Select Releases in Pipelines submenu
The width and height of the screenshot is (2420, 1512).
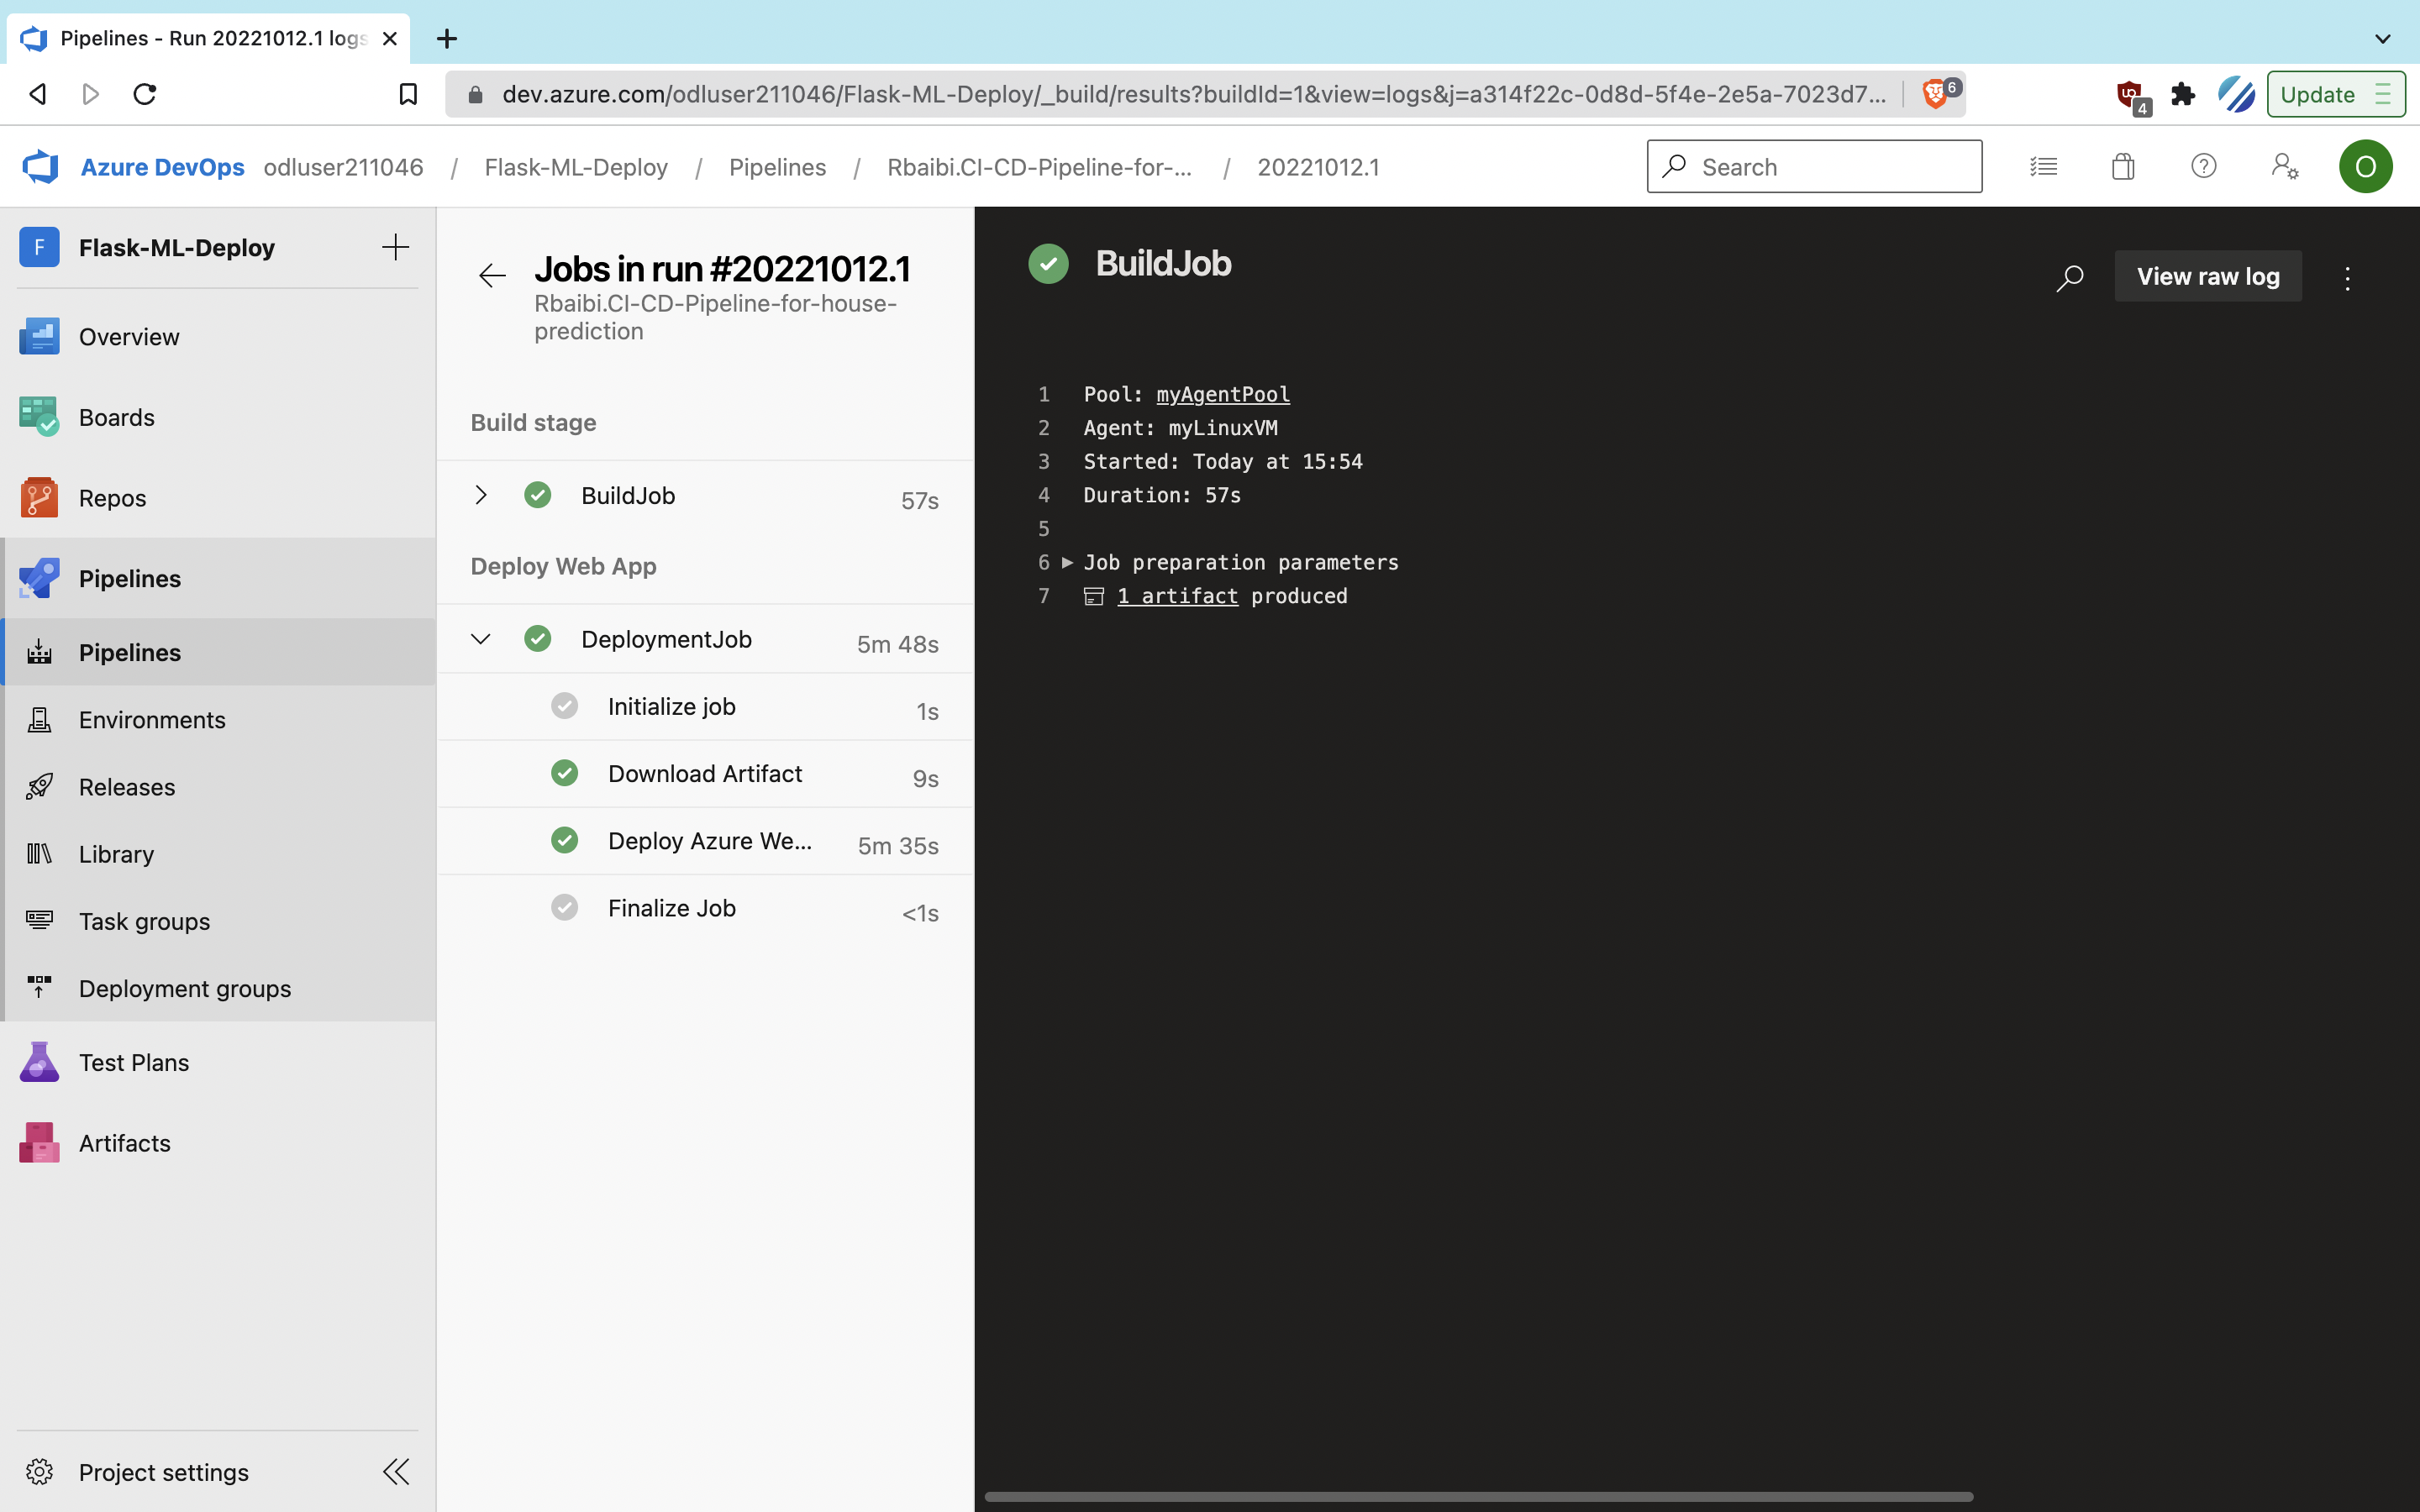click(x=127, y=786)
